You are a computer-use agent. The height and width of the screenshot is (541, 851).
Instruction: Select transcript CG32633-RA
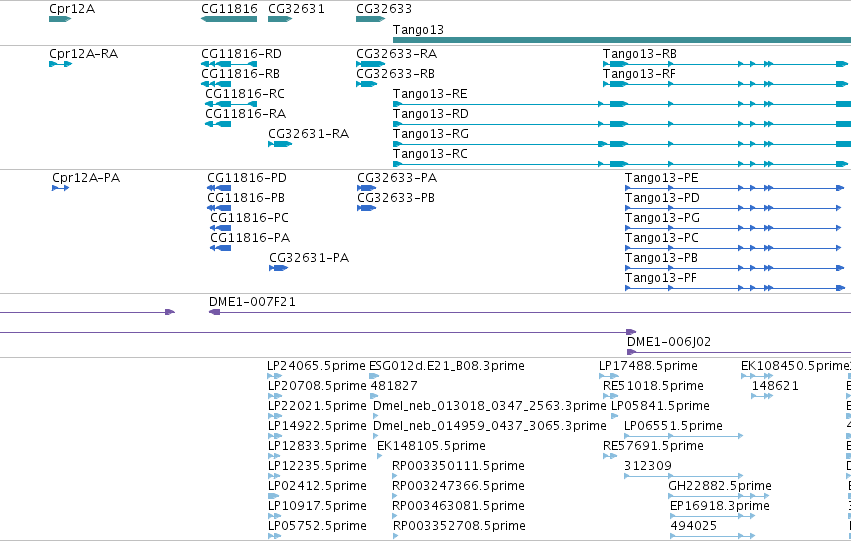[x=396, y=54]
